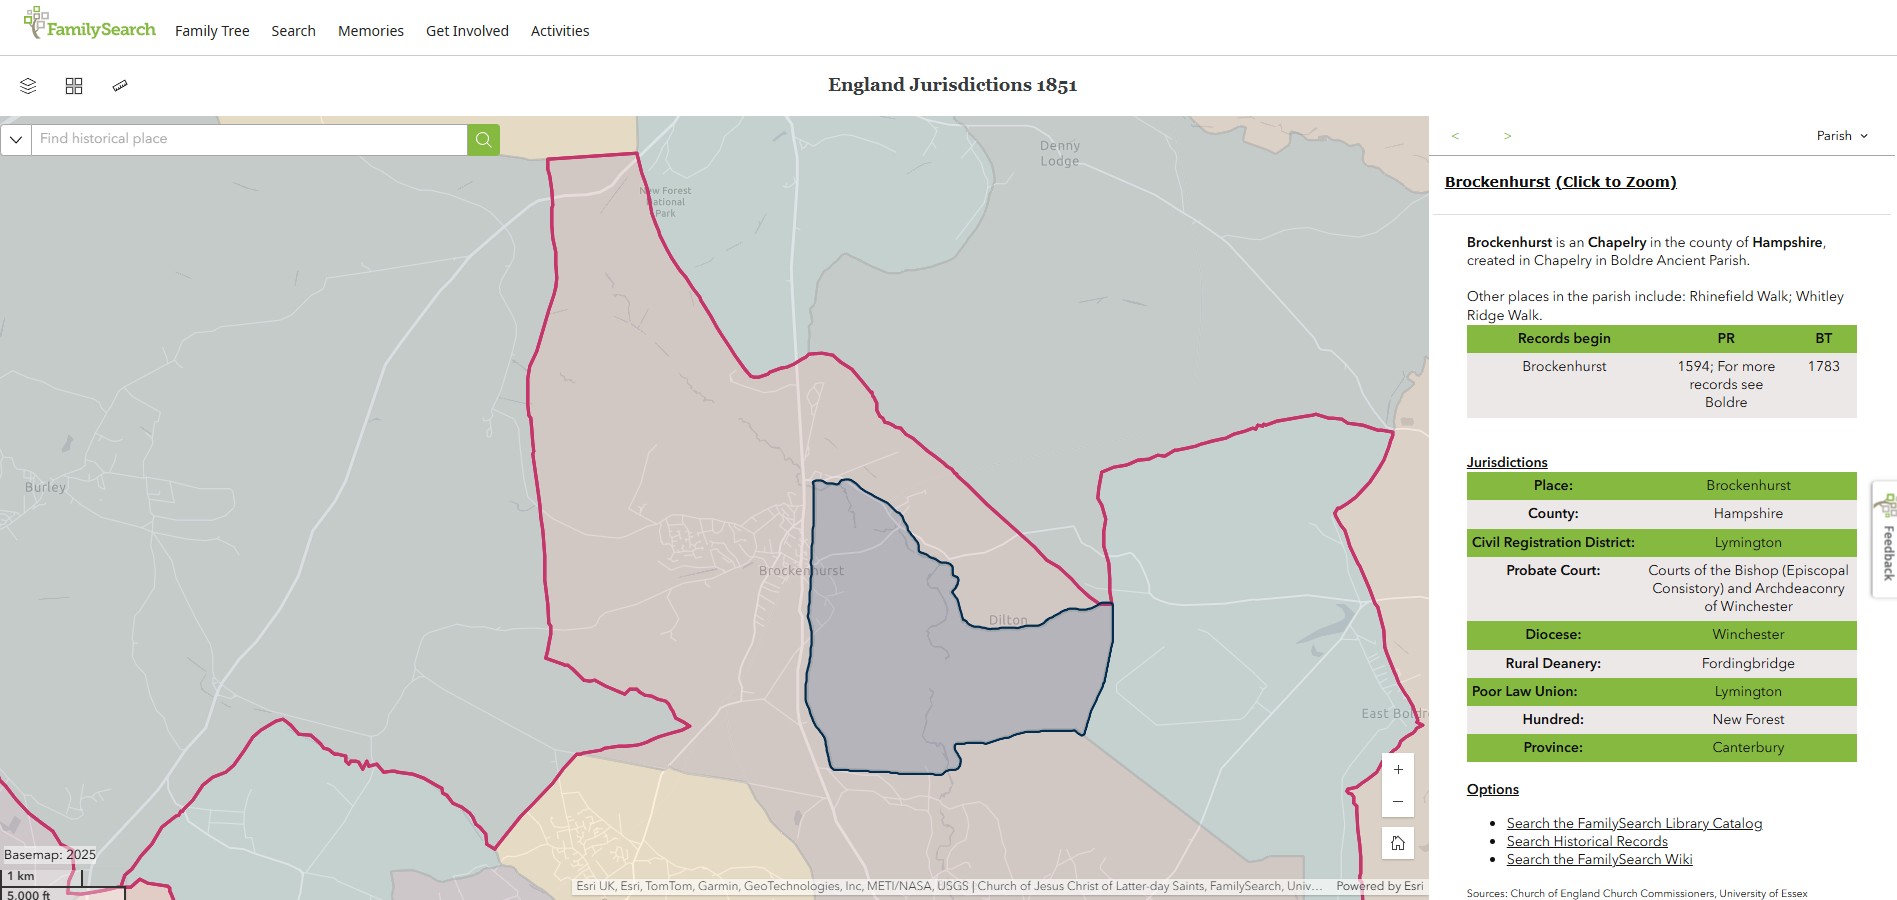This screenshot has width=1897, height=900.
Task: Open the Memories menu
Action: (370, 31)
